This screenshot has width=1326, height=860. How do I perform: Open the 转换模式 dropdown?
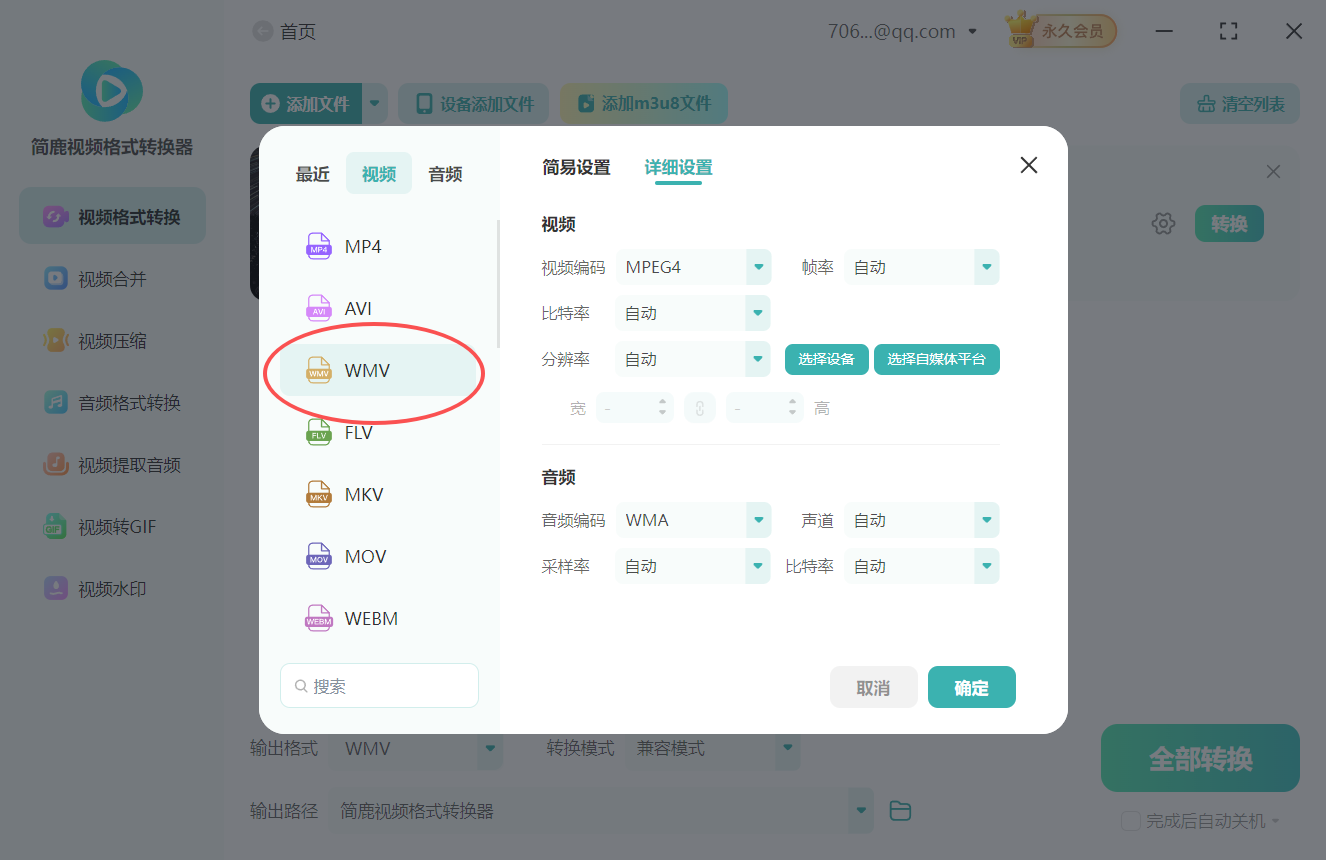point(713,748)
